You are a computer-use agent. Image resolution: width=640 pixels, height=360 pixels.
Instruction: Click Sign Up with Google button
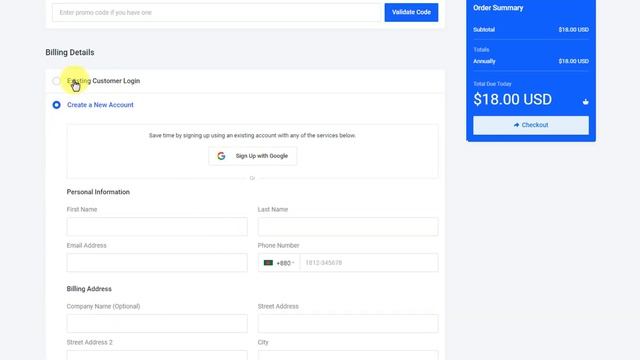(253, 156)
